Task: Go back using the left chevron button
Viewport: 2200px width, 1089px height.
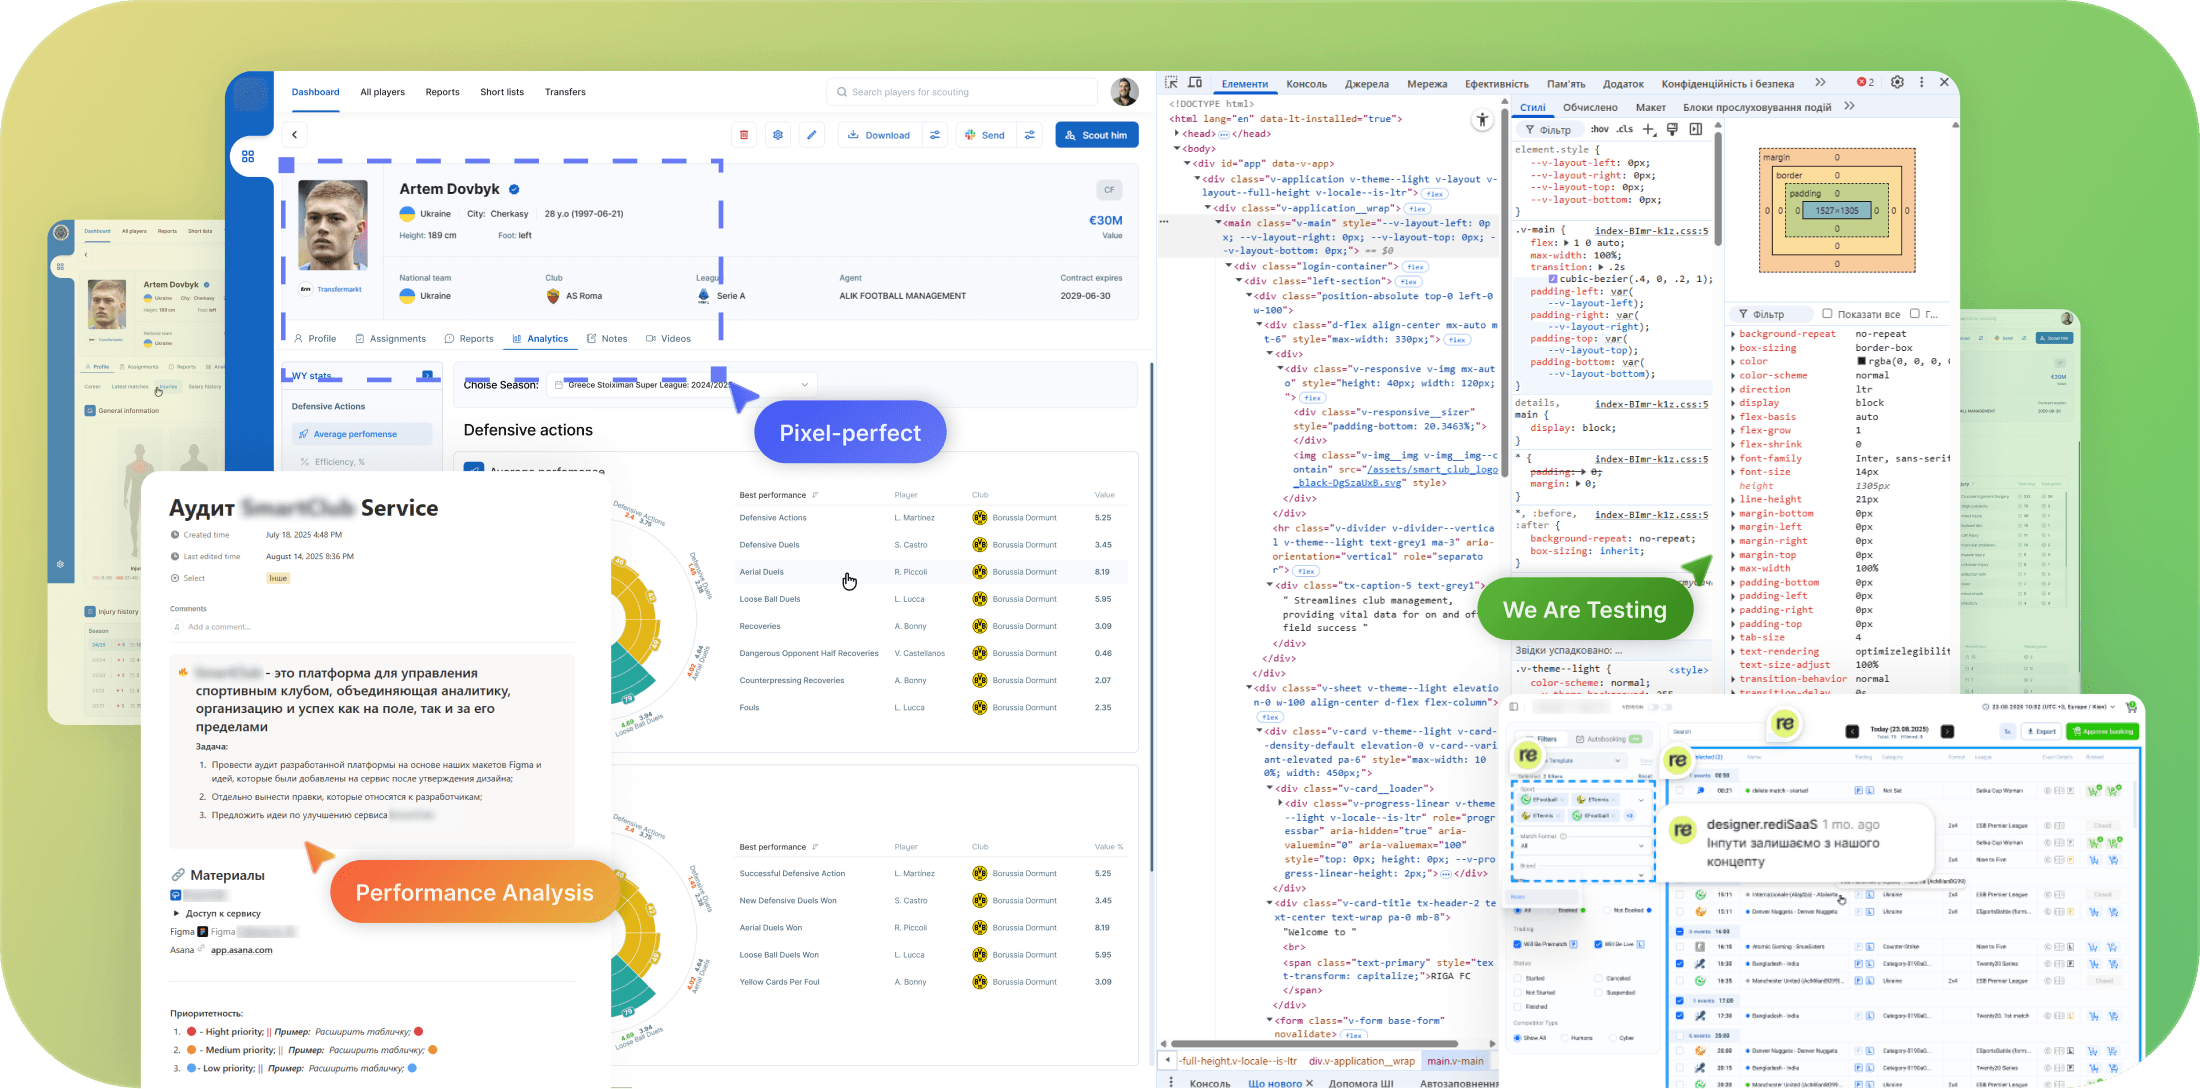Action: tap(295, 135)
